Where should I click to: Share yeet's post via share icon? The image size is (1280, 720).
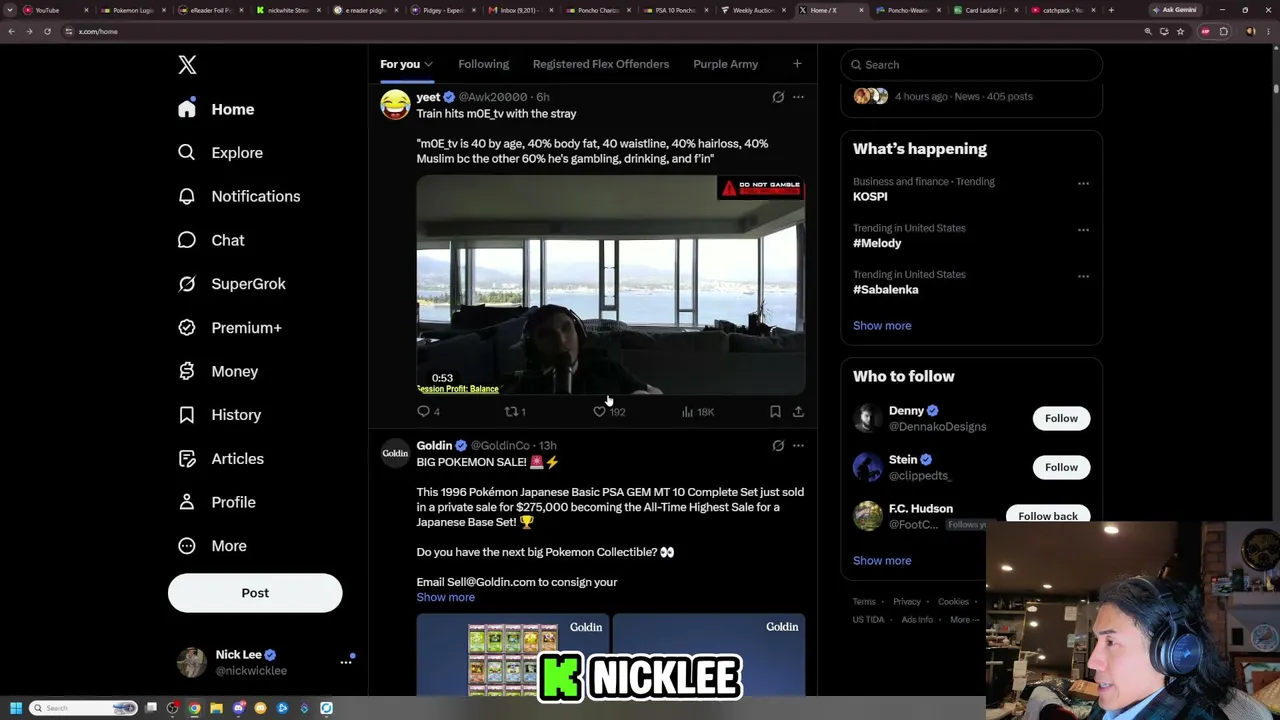[798, 411]
